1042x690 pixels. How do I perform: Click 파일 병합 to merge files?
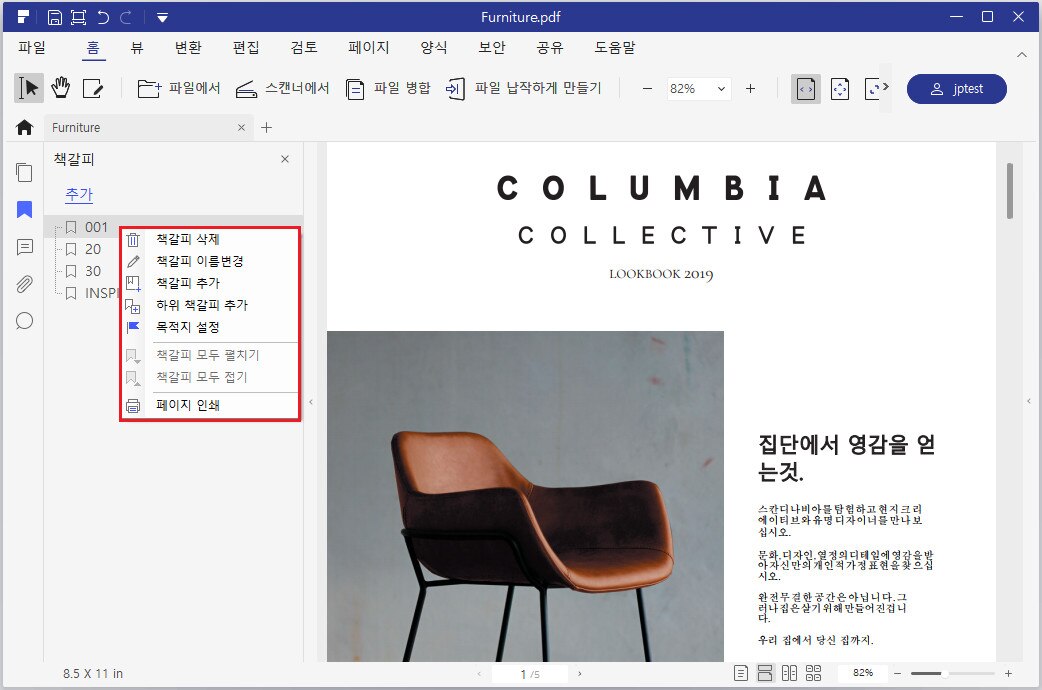[388, 88]
